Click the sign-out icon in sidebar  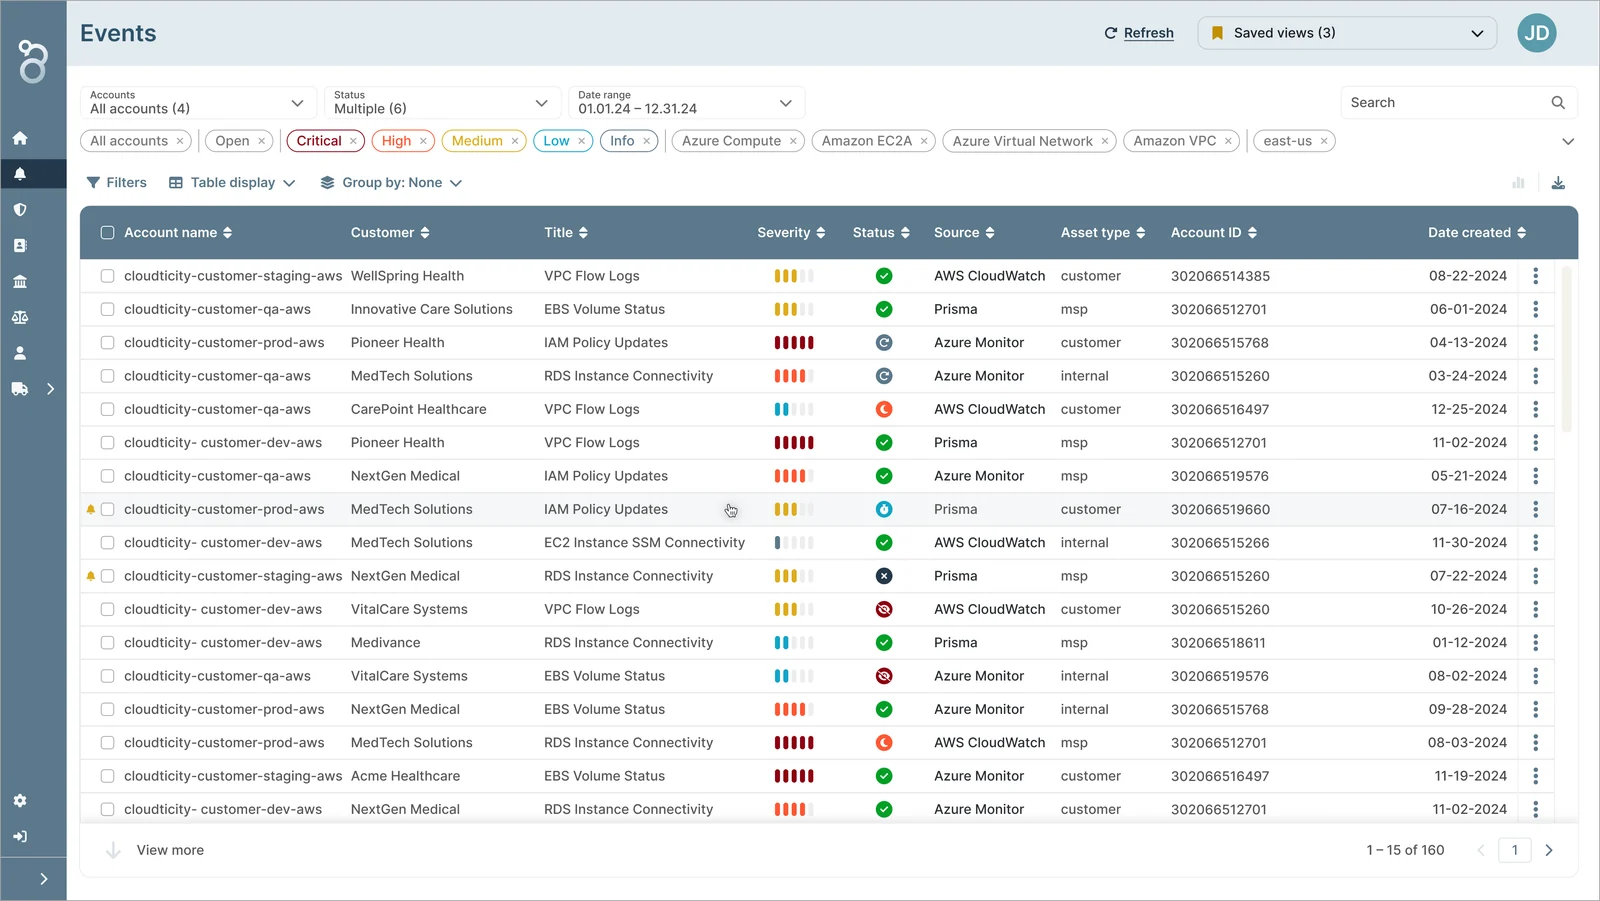click(20, 837)
